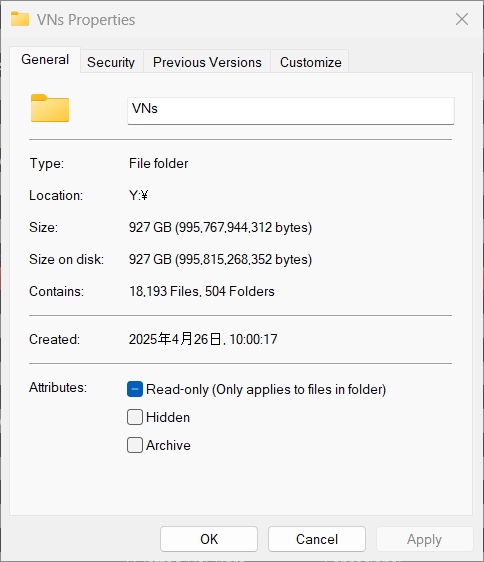Screen dimensions: 484x562
Task: Select the General tab
Action: 45,59
